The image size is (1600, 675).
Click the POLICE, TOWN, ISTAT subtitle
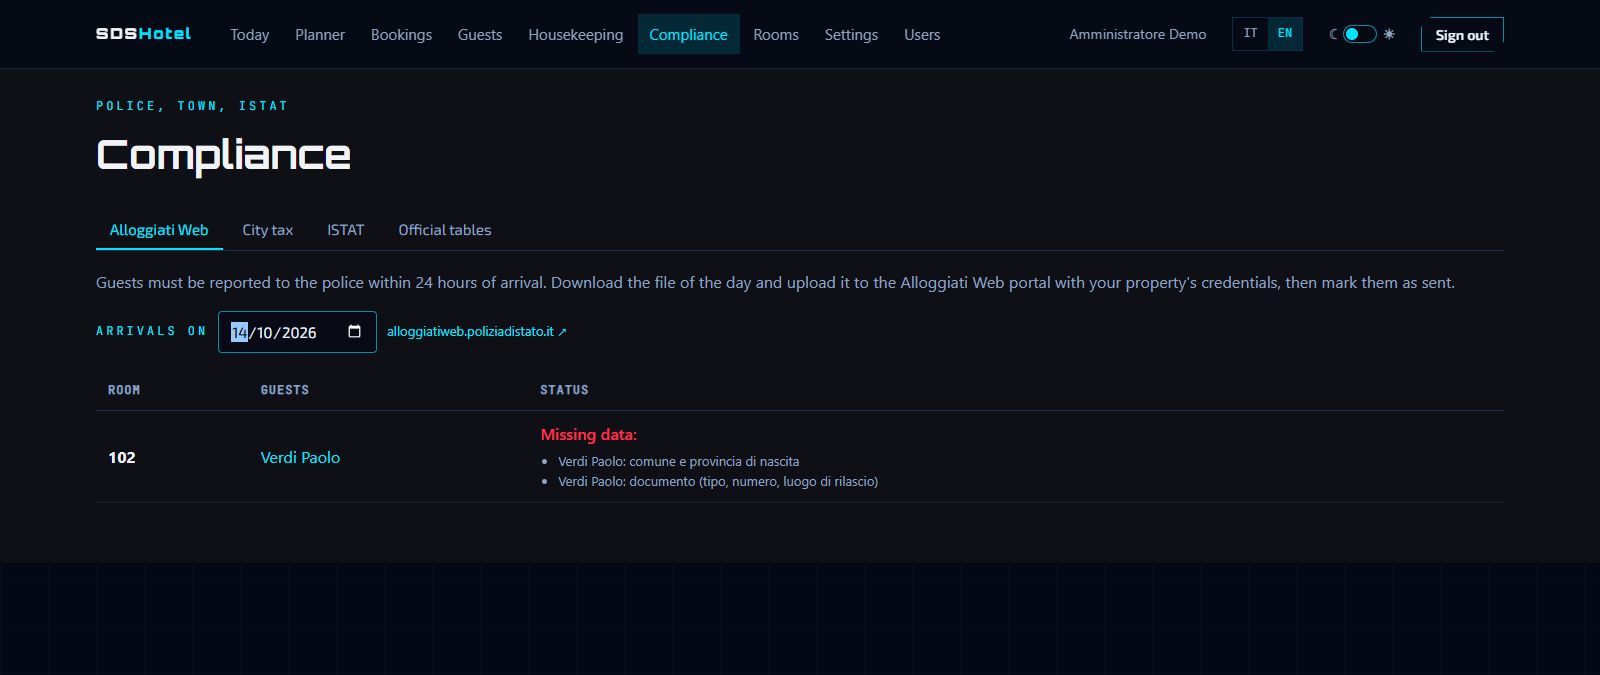tap(192, 106)
